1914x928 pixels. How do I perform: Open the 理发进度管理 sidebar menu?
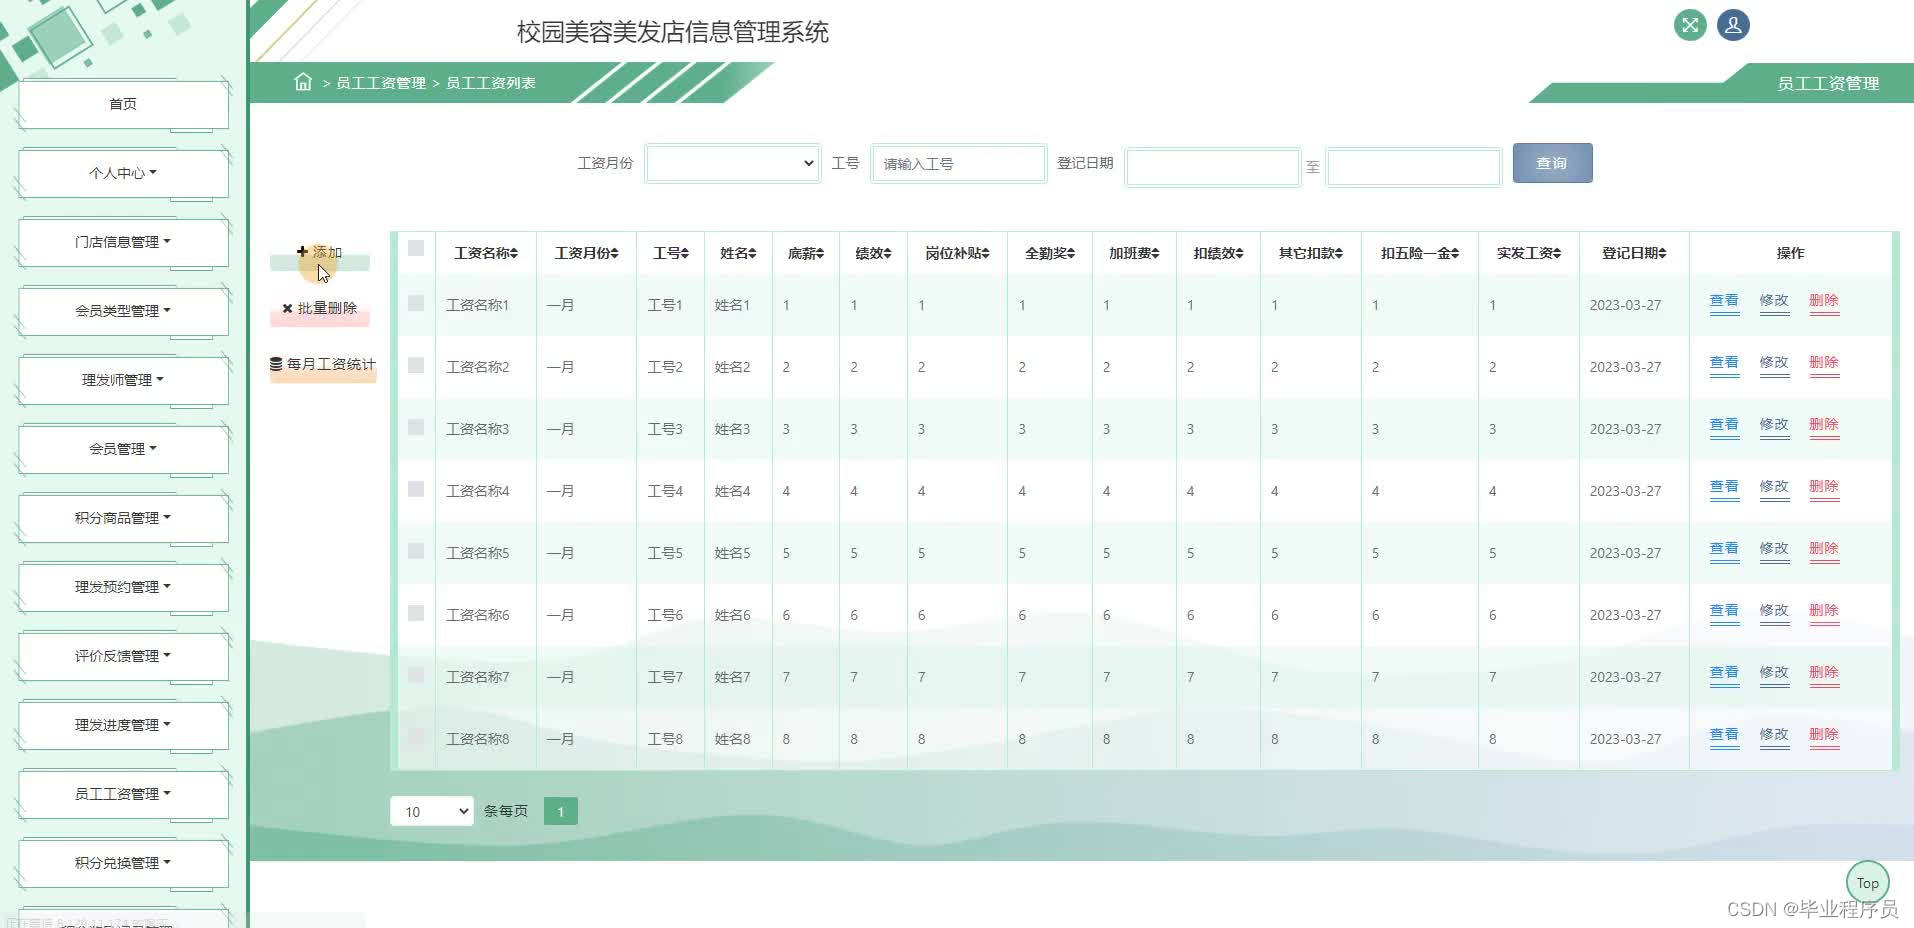point(123,725)
